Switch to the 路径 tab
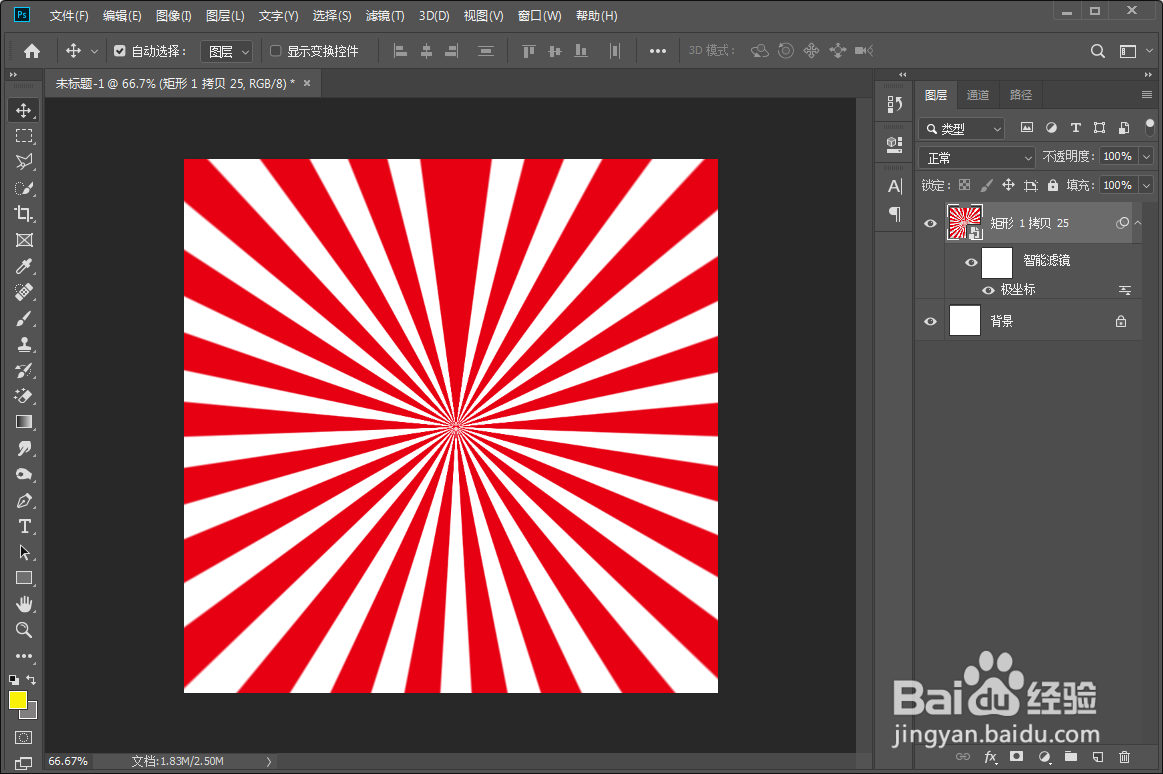 pos(1021,95)
